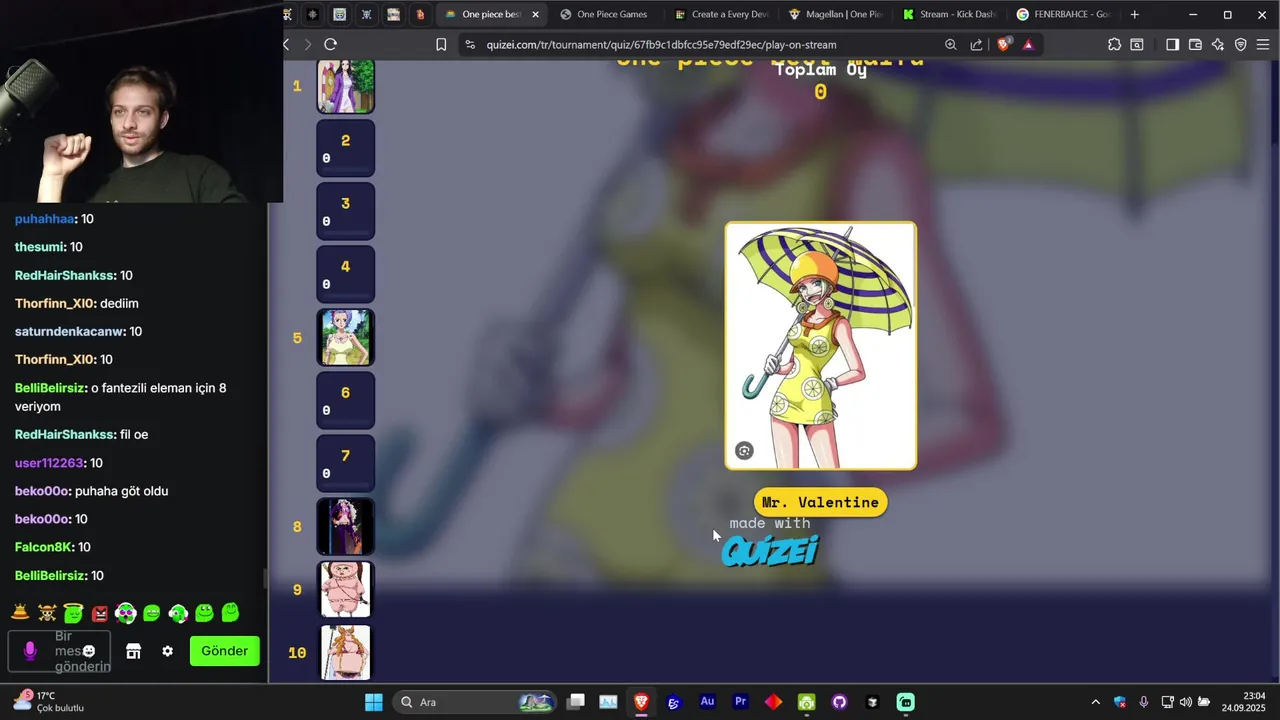
Task: Open Task View on taskbar
Action: point(575,702)
